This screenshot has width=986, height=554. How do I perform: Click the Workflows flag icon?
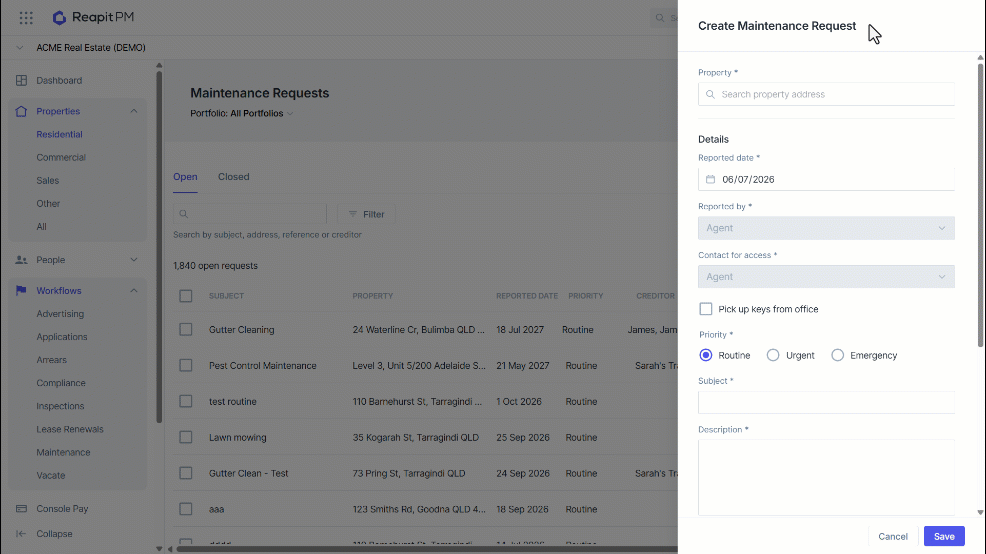pyautogui.click(x=21, y=291)
